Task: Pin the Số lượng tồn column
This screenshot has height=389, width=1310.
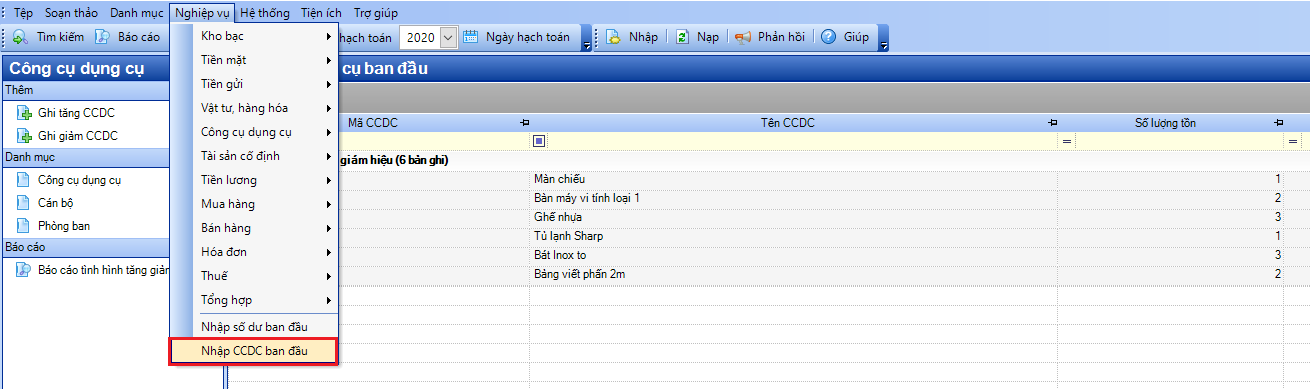Action: 1278,123
